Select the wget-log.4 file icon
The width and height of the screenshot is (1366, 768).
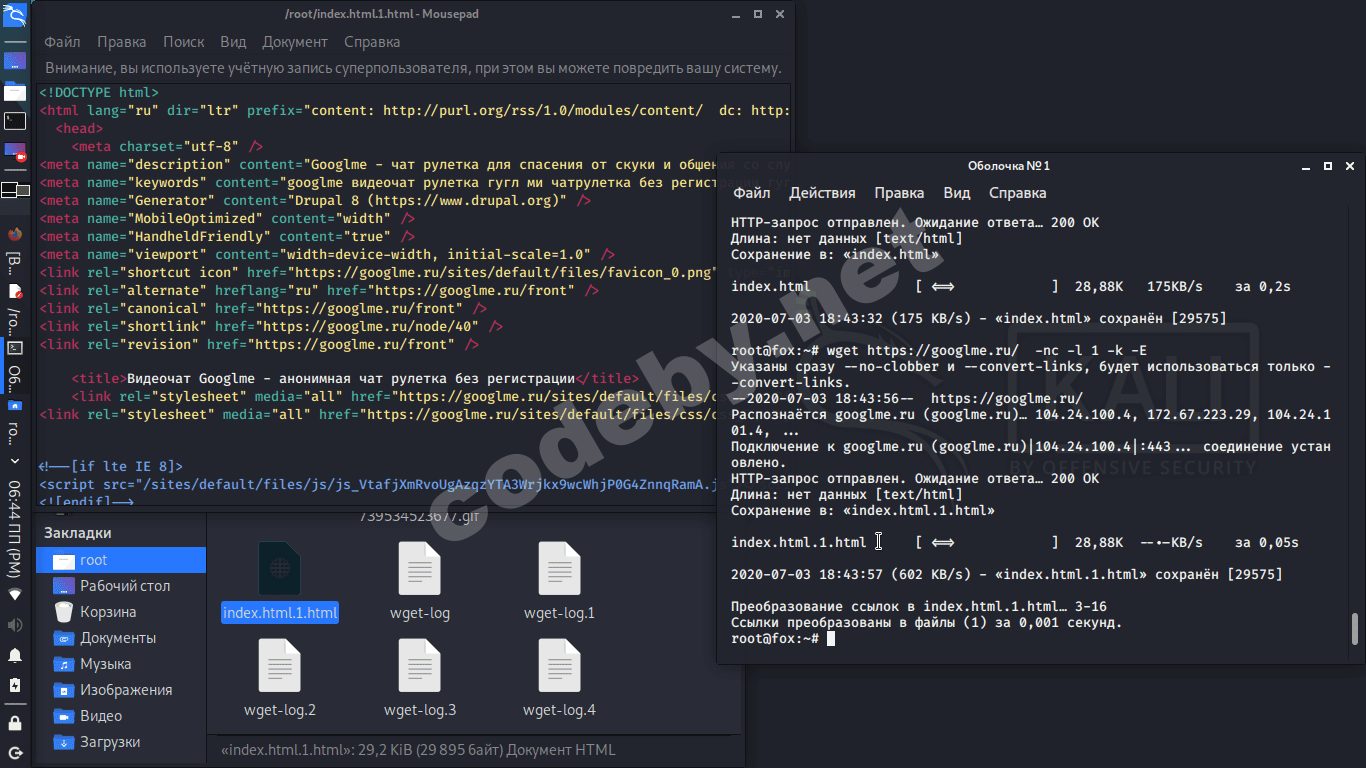(x=559, y=665)
